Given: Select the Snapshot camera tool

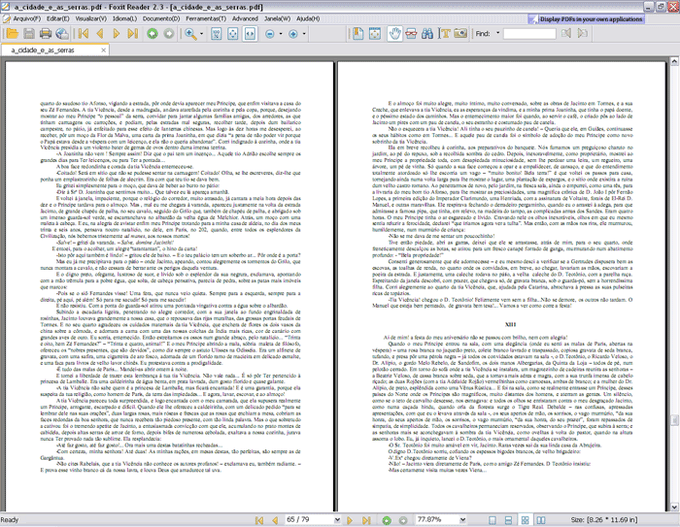Looking at the screenshot, I should point(461,34).
